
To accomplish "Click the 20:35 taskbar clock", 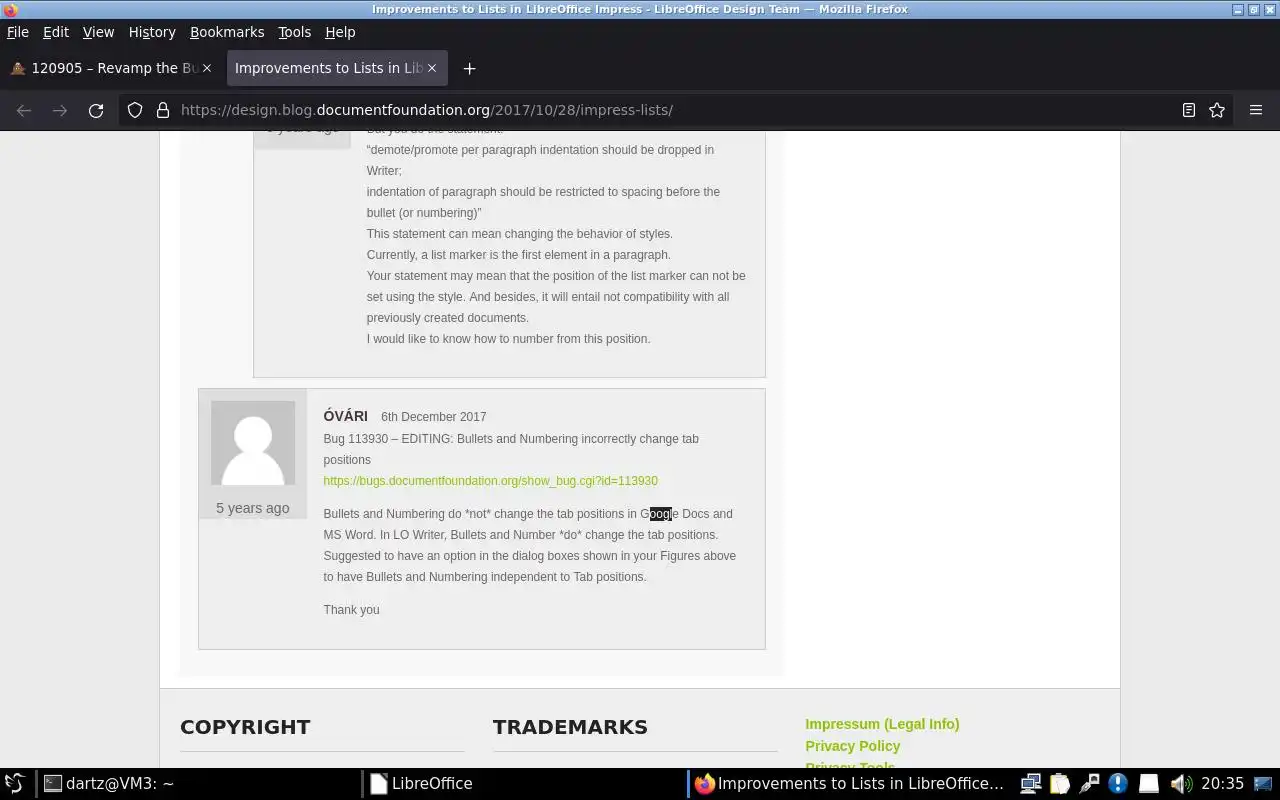I will pos(1222,783).
